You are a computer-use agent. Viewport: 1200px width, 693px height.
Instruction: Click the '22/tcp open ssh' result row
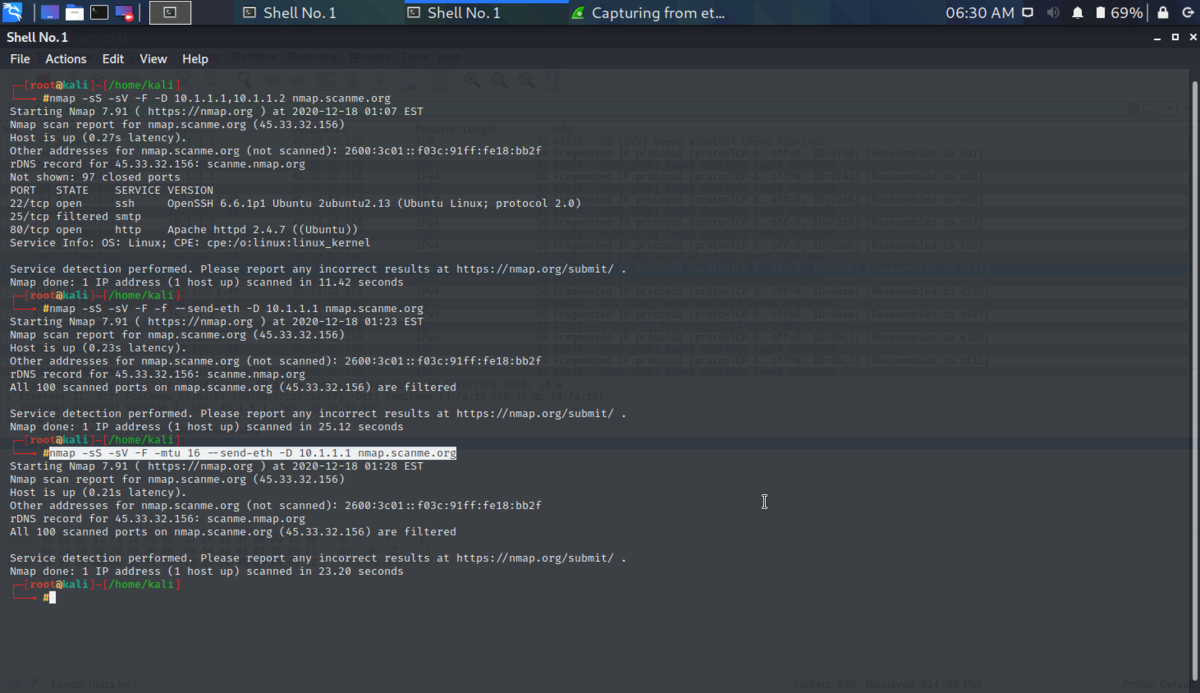pos(295,203)
